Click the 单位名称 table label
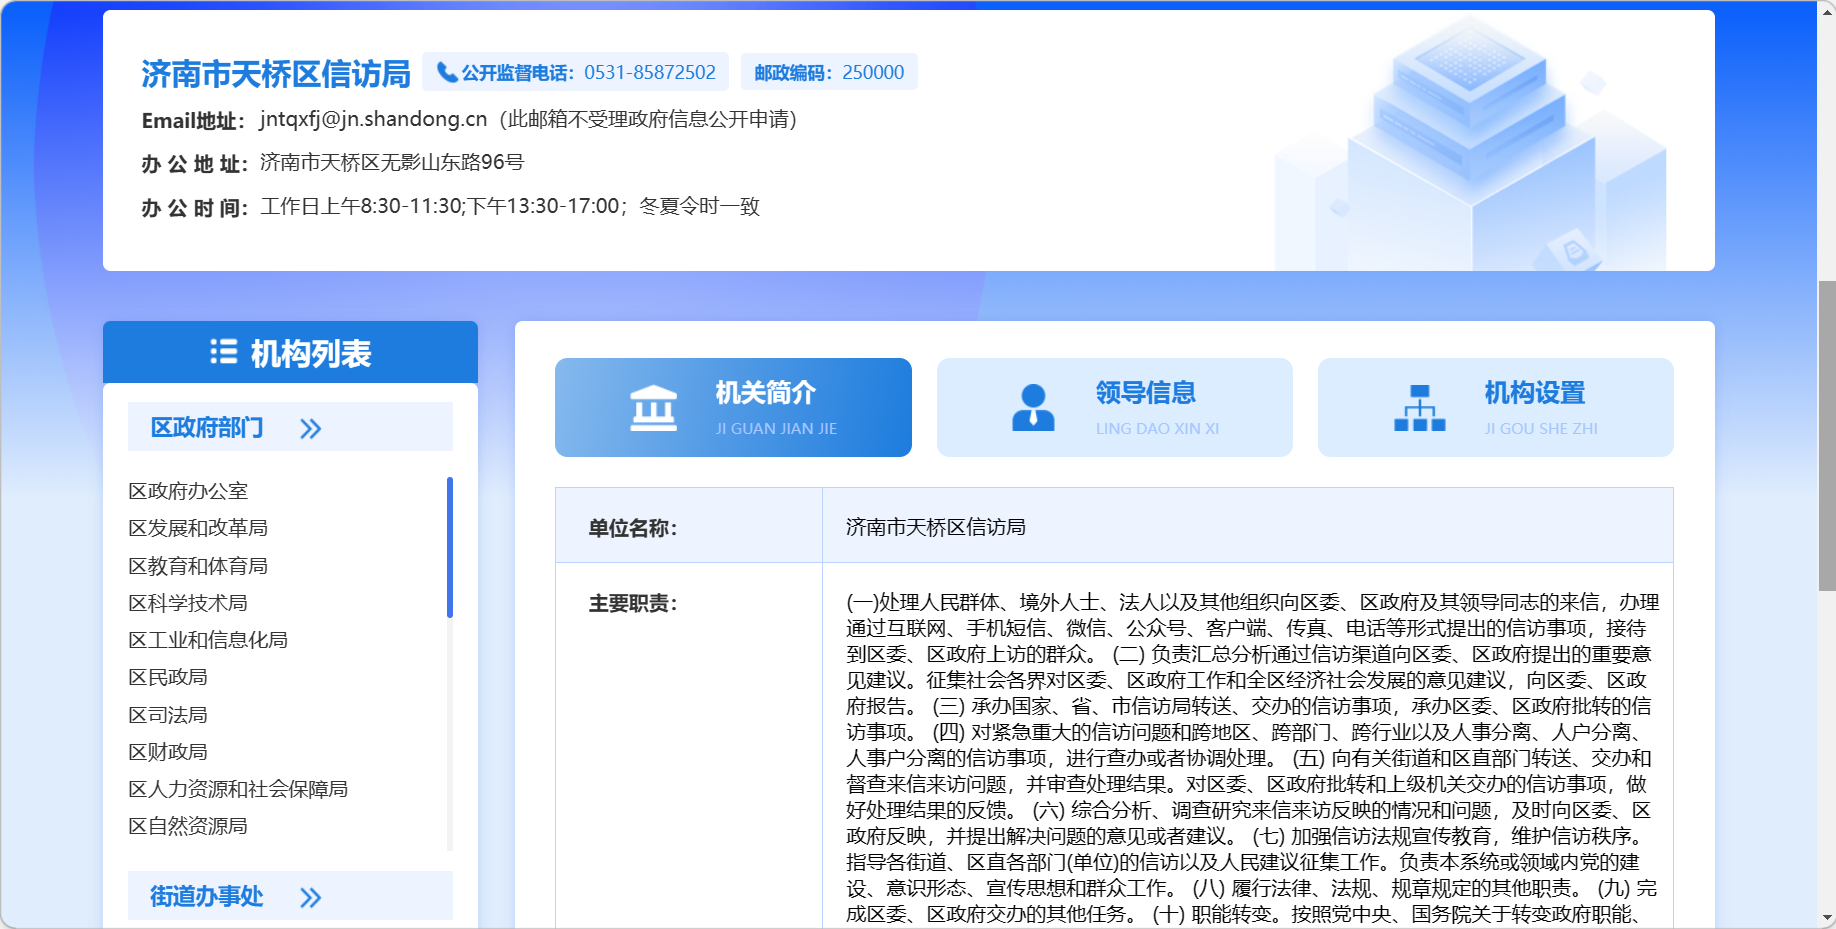 [x=633, y=528]
